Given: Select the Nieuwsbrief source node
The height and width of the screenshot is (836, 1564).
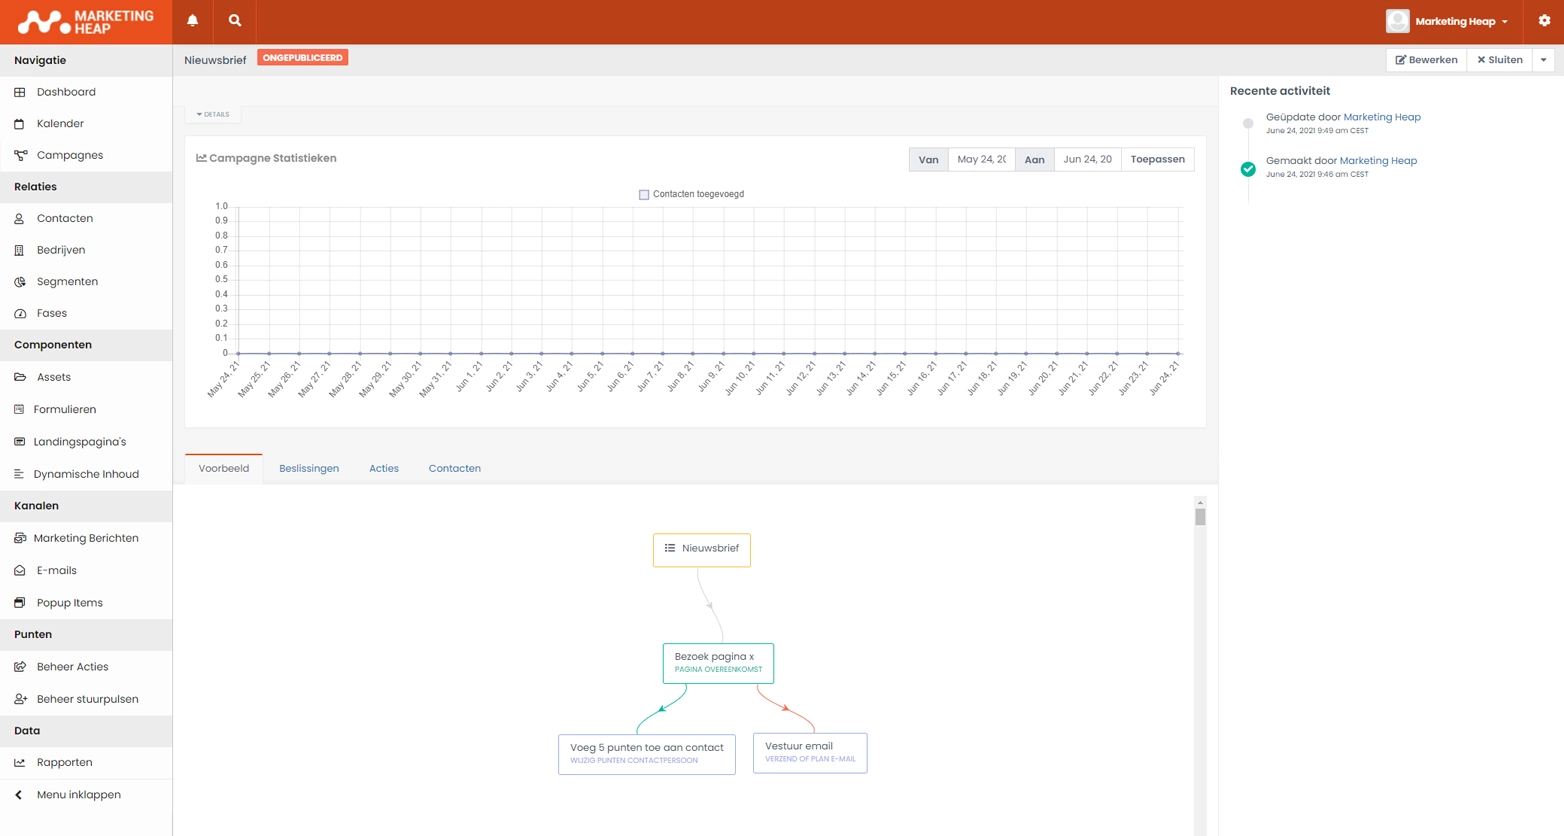Looking at the screenshot, I should click(702, 549).
